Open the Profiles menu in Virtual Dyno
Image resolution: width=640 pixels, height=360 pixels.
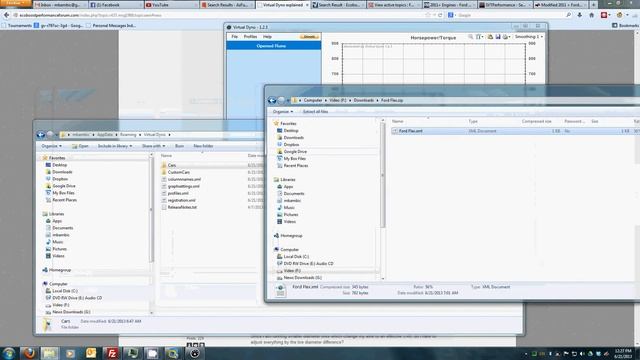point(250,37)
